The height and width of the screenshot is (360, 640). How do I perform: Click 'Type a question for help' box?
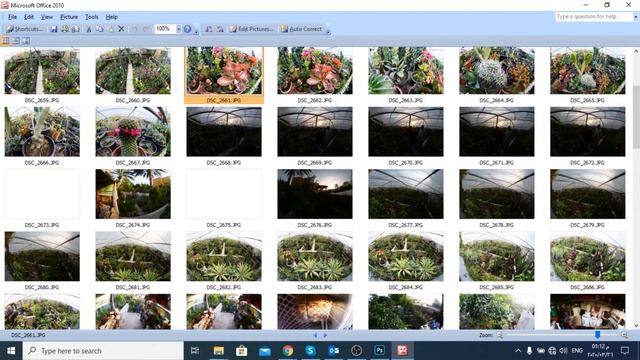coord(593,17)
